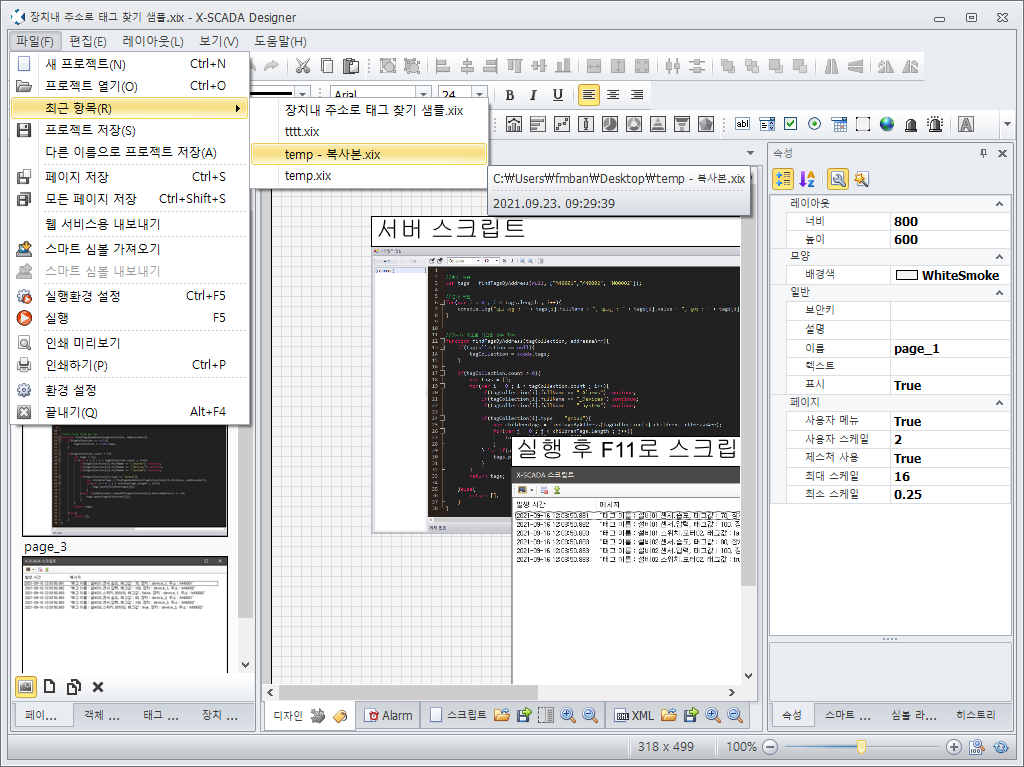This screenshot has width=1024, height=767.
Task: Open recent file temp - 복사본.xix
Action: 369,154
